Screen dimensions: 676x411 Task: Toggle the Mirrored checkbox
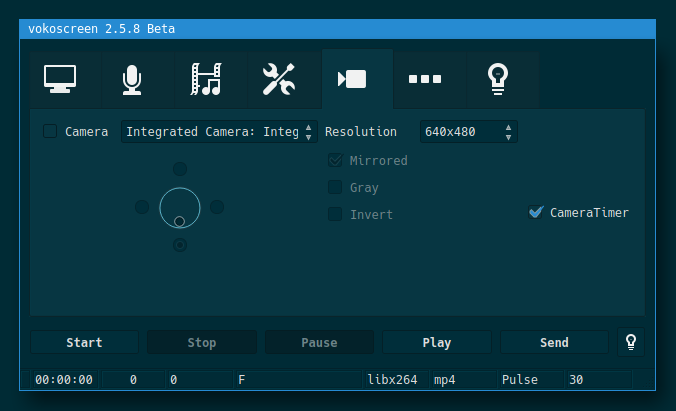tap(336, 161)
